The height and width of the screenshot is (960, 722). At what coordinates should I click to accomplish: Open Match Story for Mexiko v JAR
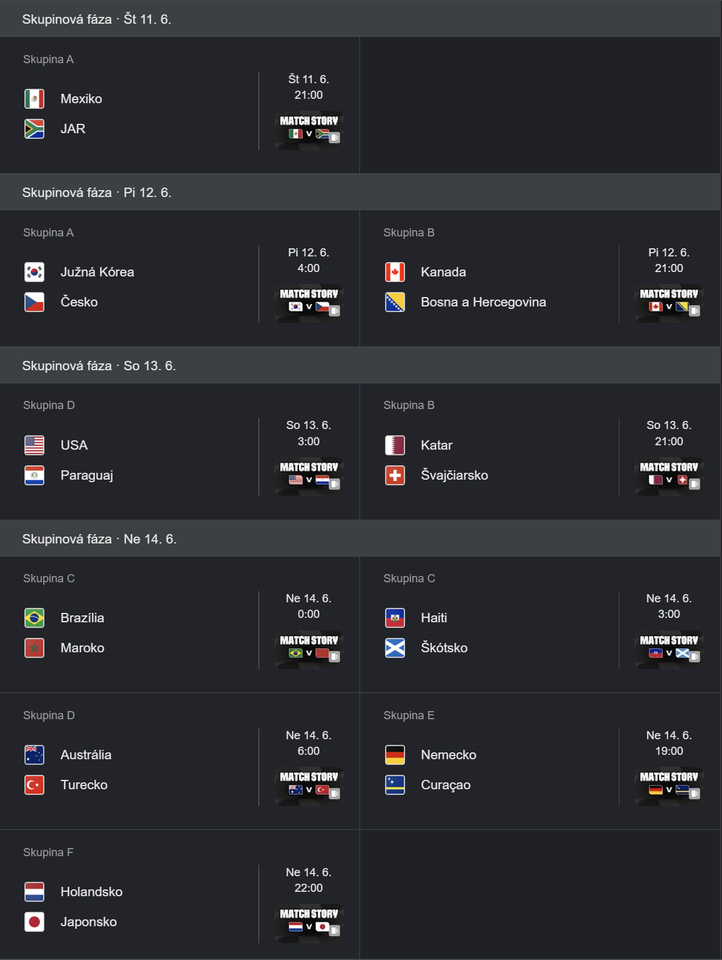click(x=309, y=129)
